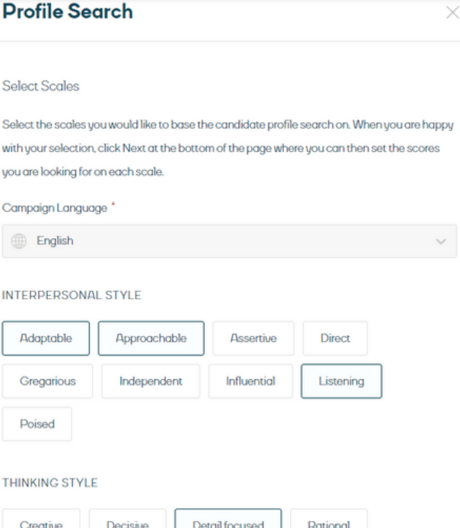This screenshot has width=460, height=528.
Task: Click the Campaign Language field label
Action: [x=55, y=208]
